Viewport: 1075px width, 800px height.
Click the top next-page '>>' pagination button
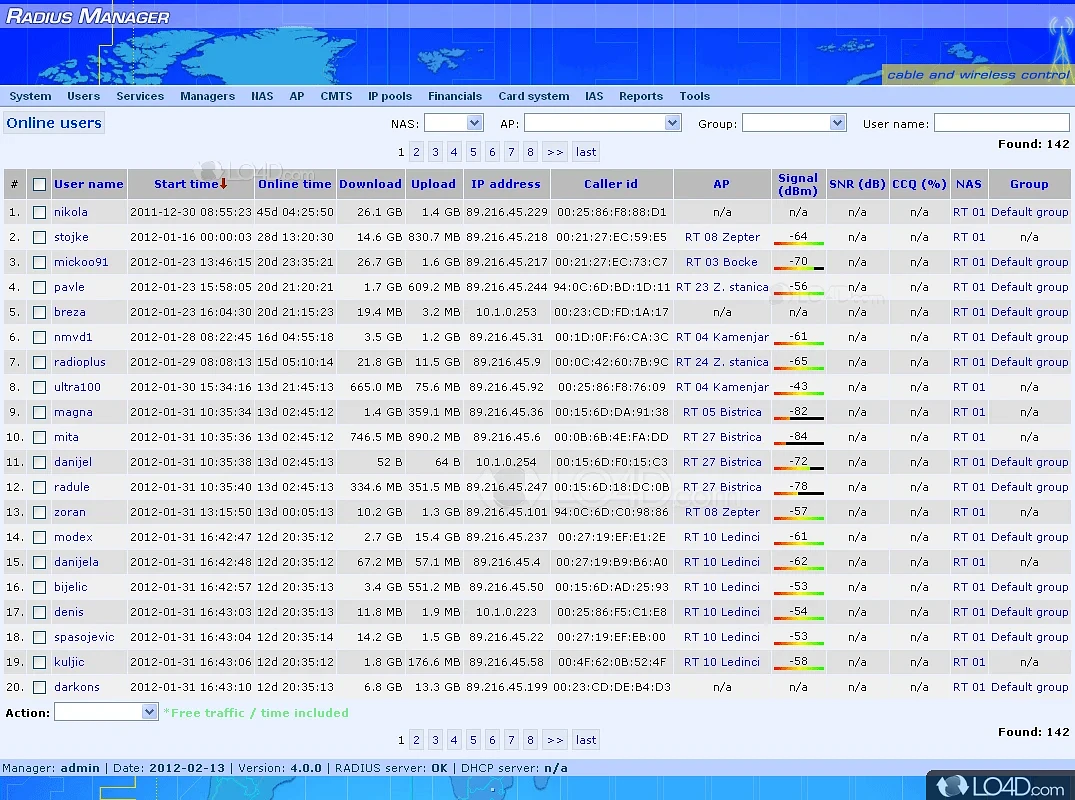(555, 152)
